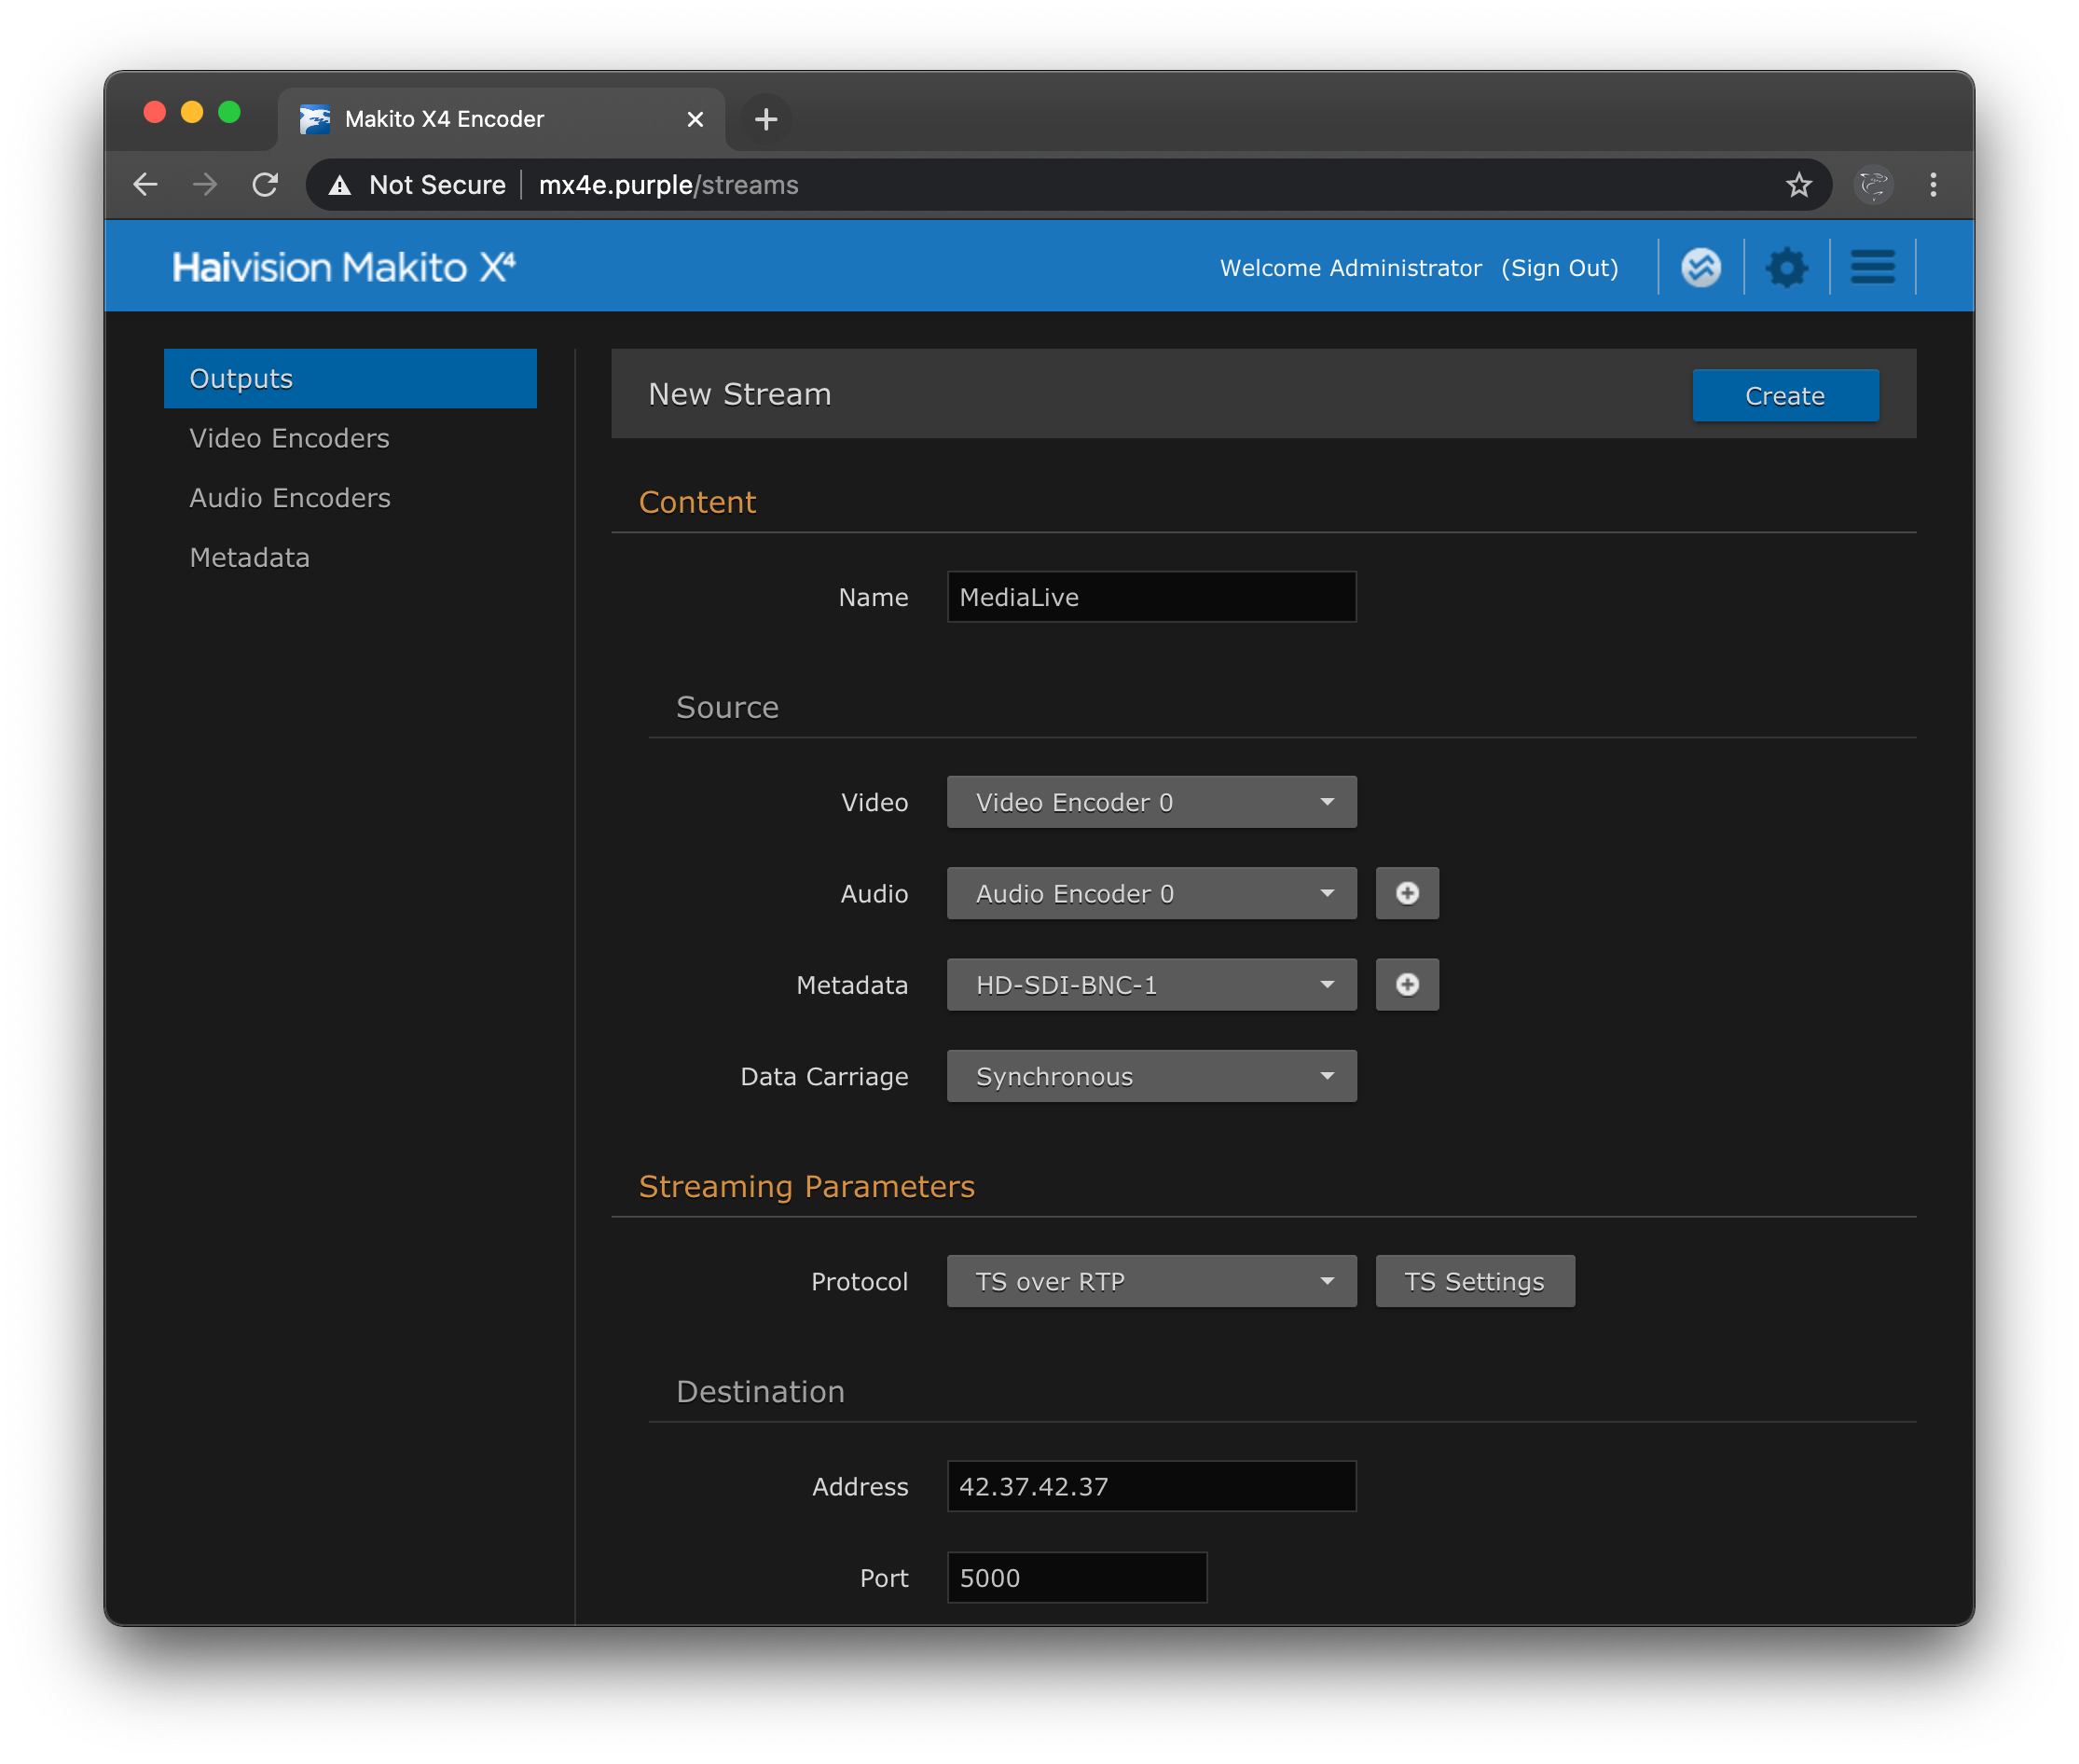Open the settings gear icon

click(1786, 267)
